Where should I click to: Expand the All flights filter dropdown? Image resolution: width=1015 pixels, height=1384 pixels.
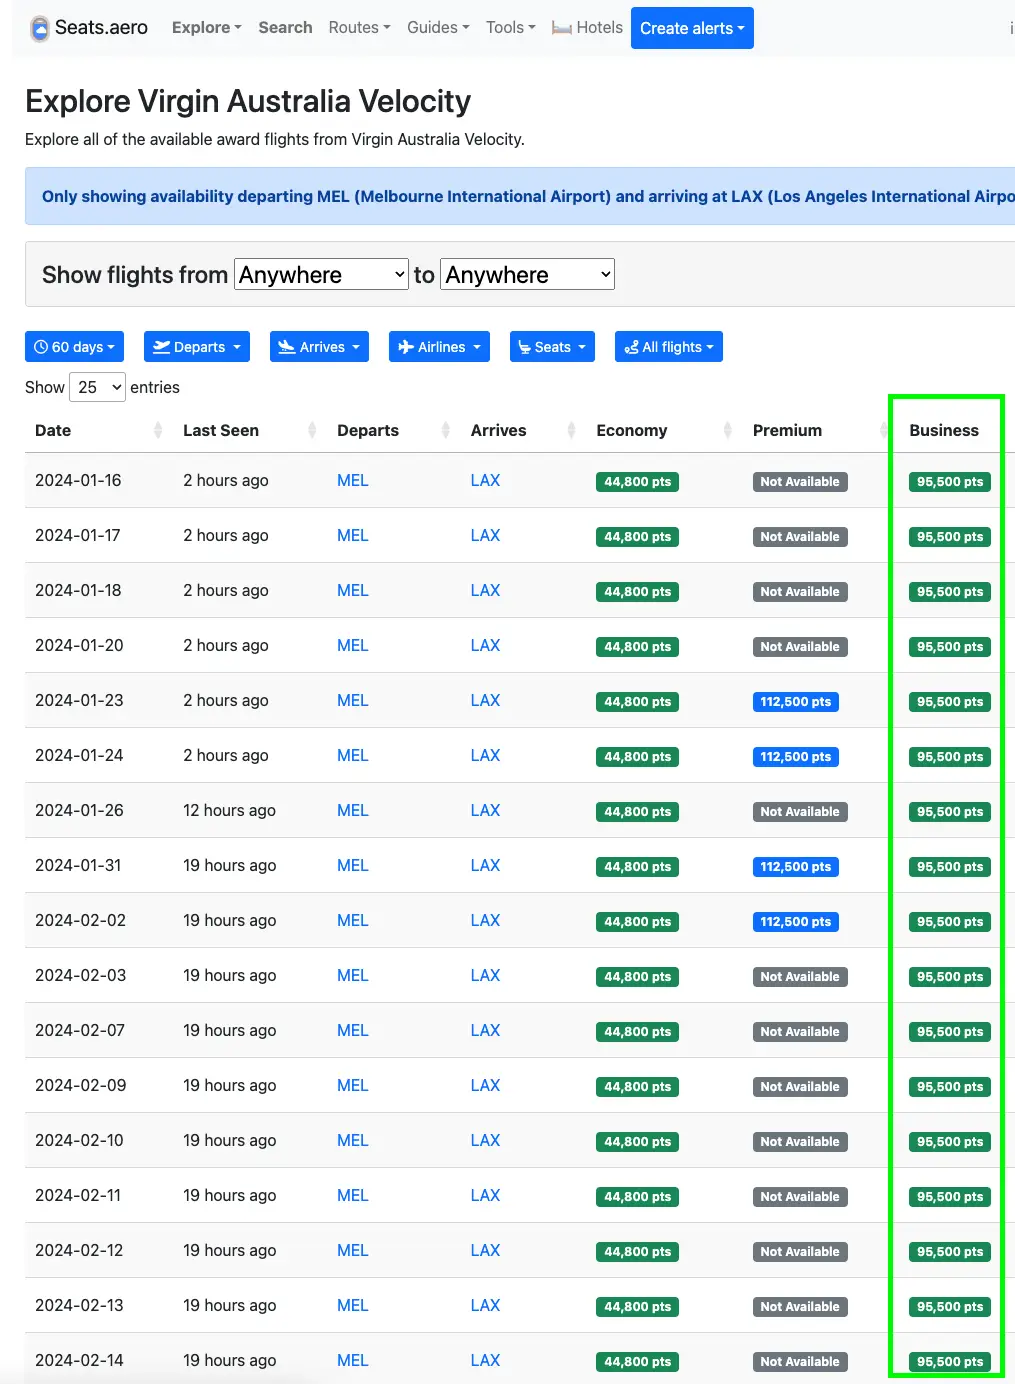coord(669,347)
